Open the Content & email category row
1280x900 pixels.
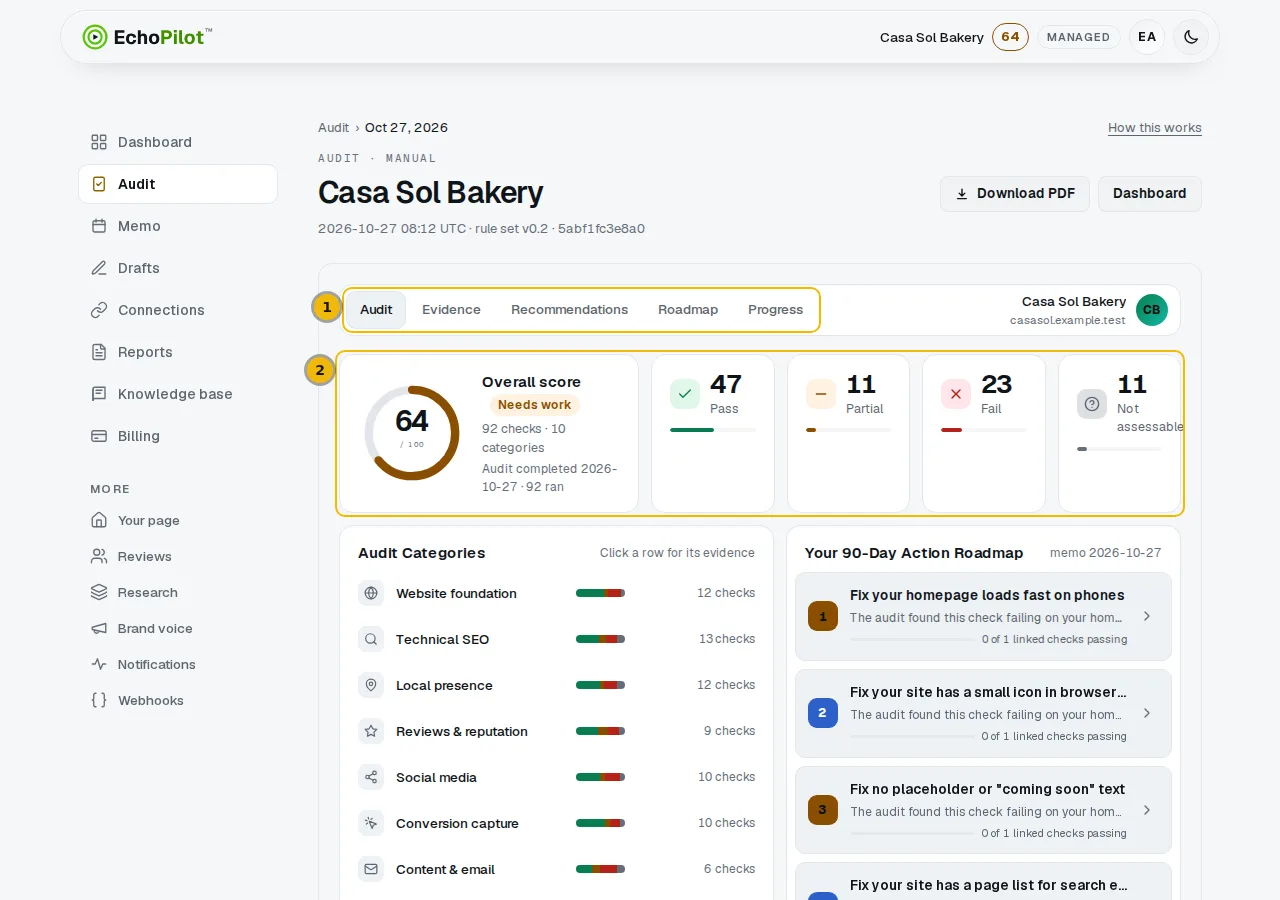click(x=556, y=869)
